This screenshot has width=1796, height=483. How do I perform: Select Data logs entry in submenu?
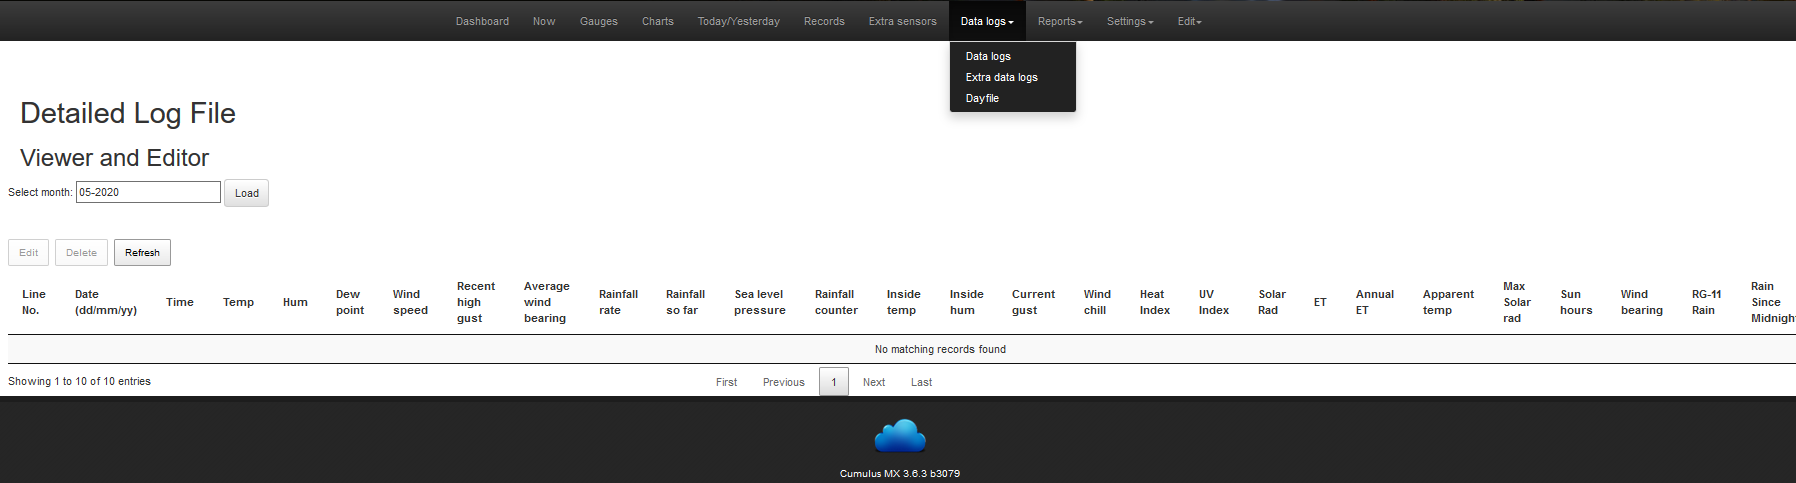(988, 56)
